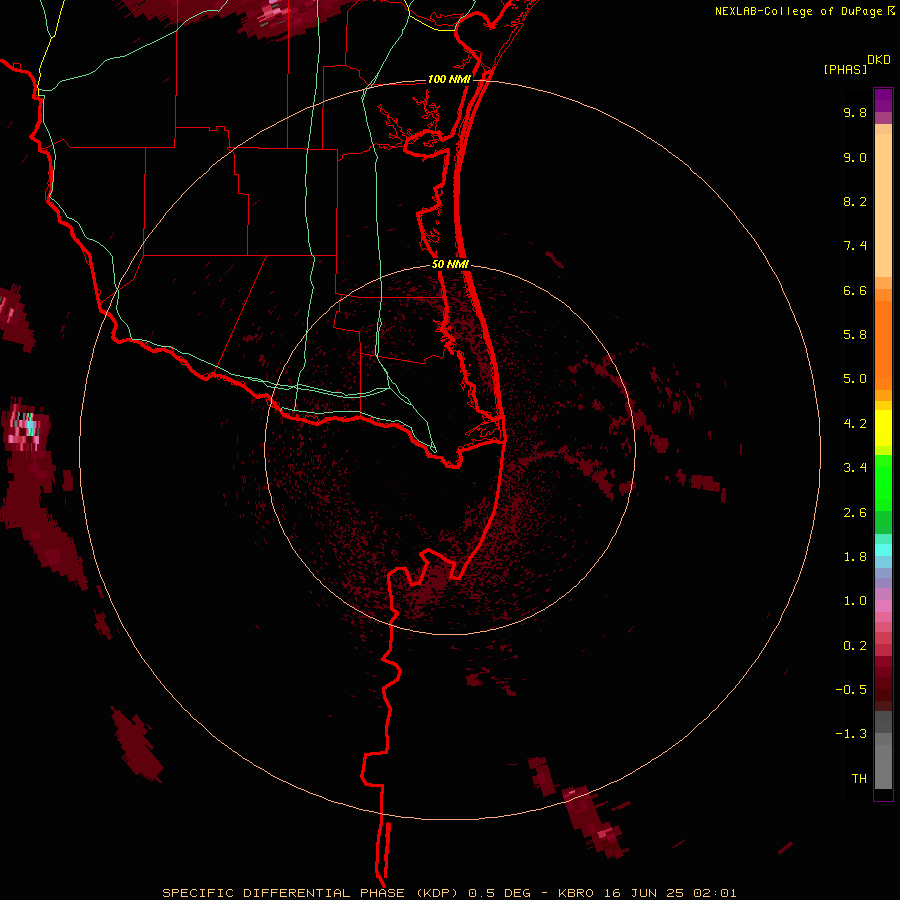Click the -1.3 value on the color scale
This screenshot has width=900, height=900.
click(x=851, y=735)
